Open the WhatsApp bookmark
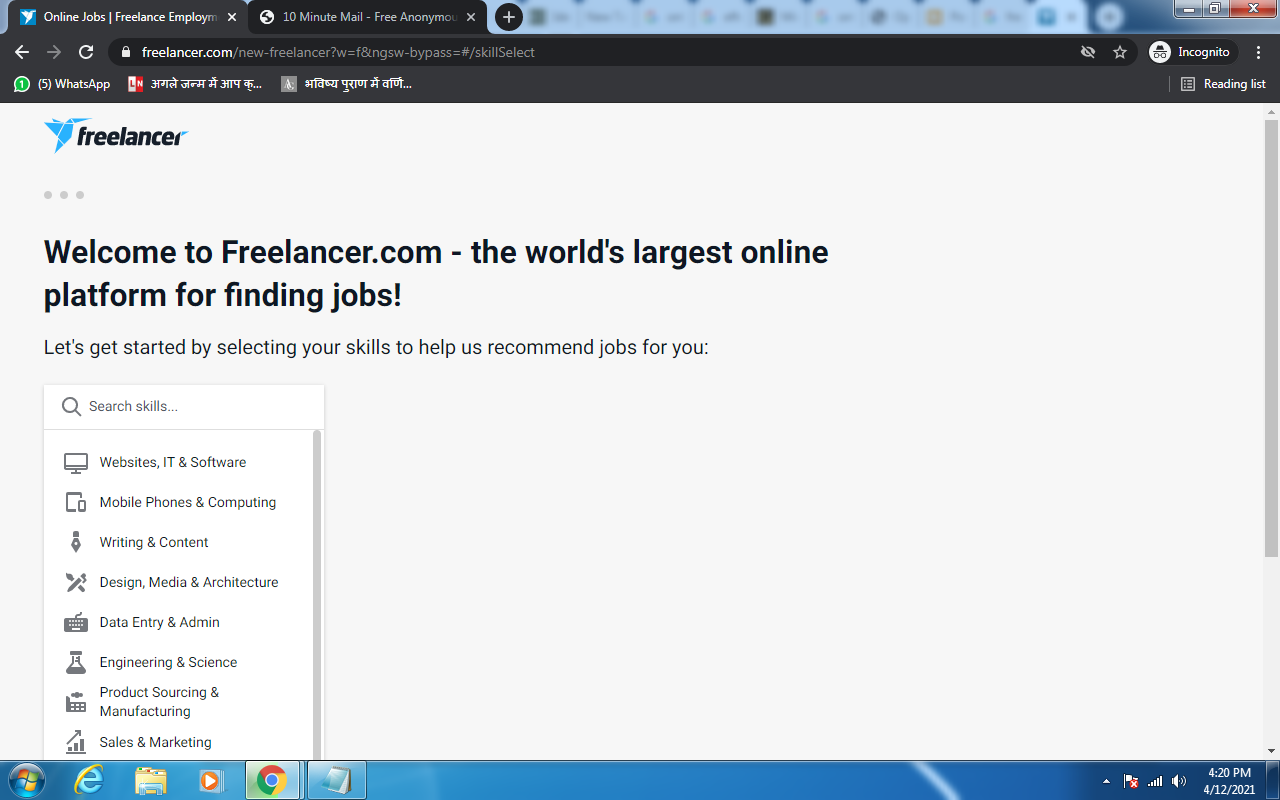This screenshot has width=1280, height=800. pyautogui.click(x=62, y=84)
